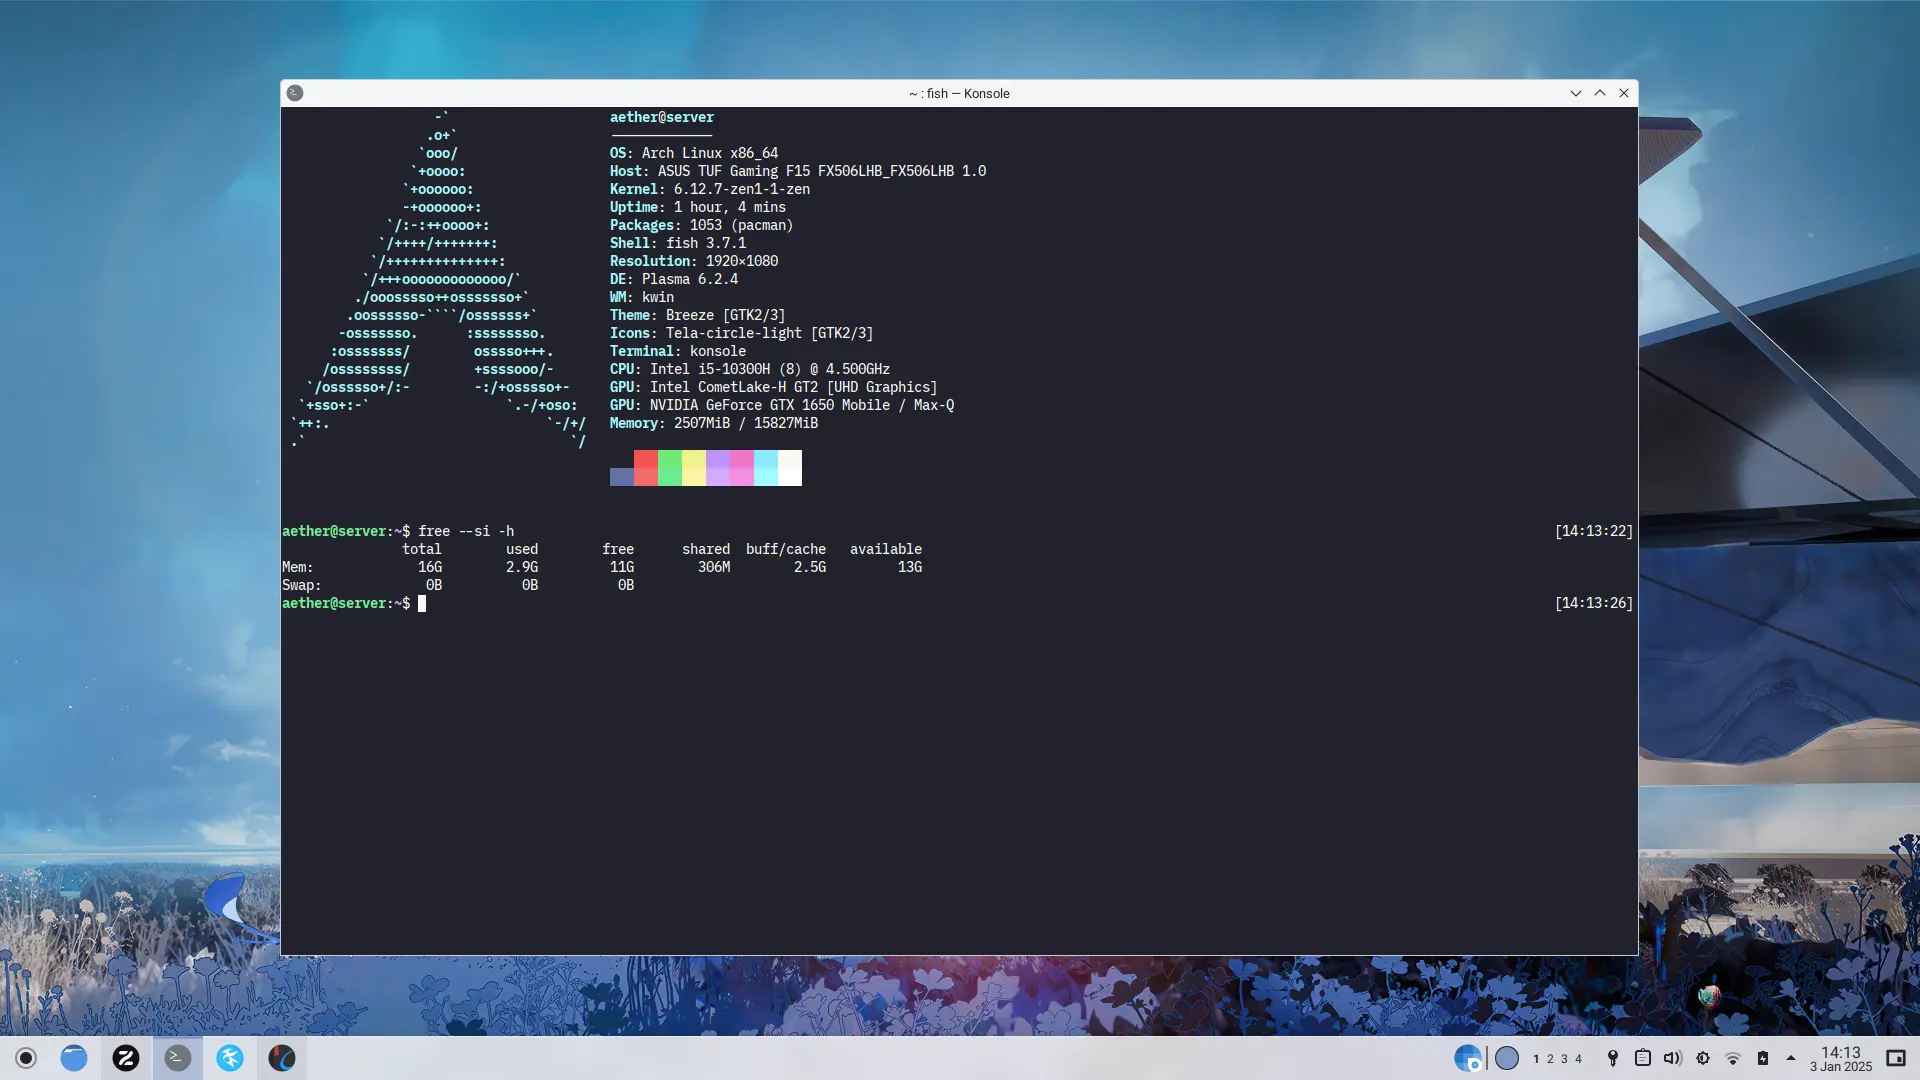Click the yellow color block
Image resolution: width=1920 pixels, height=1080 pixels.
click(694, 468)
